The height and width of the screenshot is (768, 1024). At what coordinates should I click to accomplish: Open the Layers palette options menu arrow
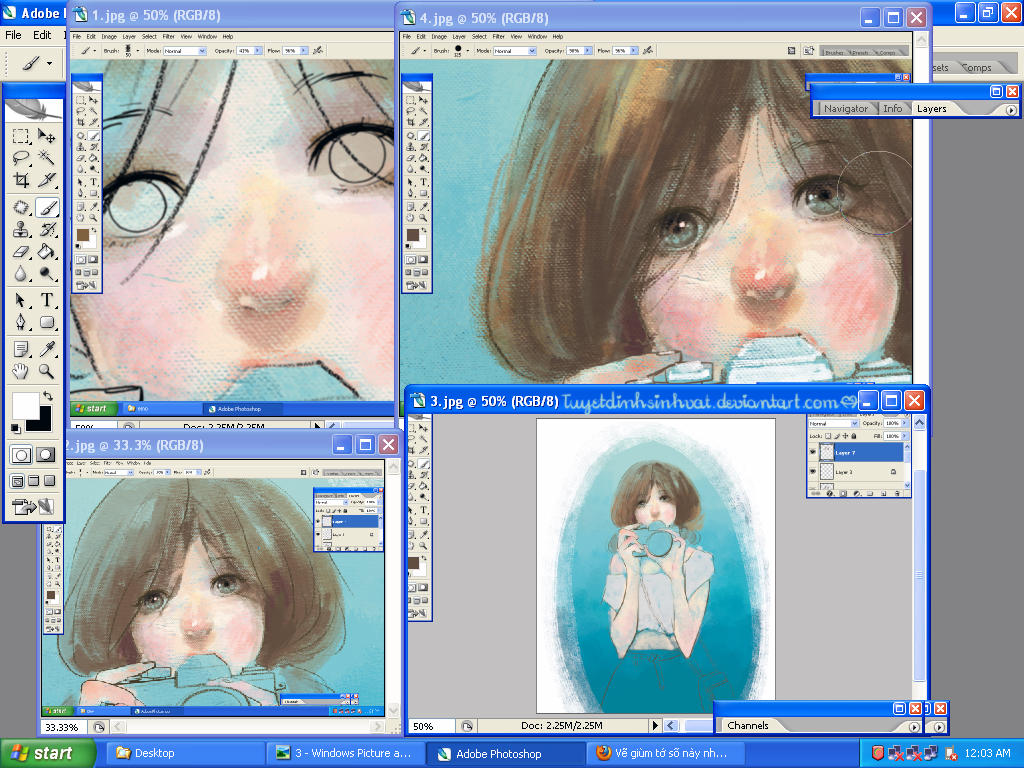(x=1011, y=109)
